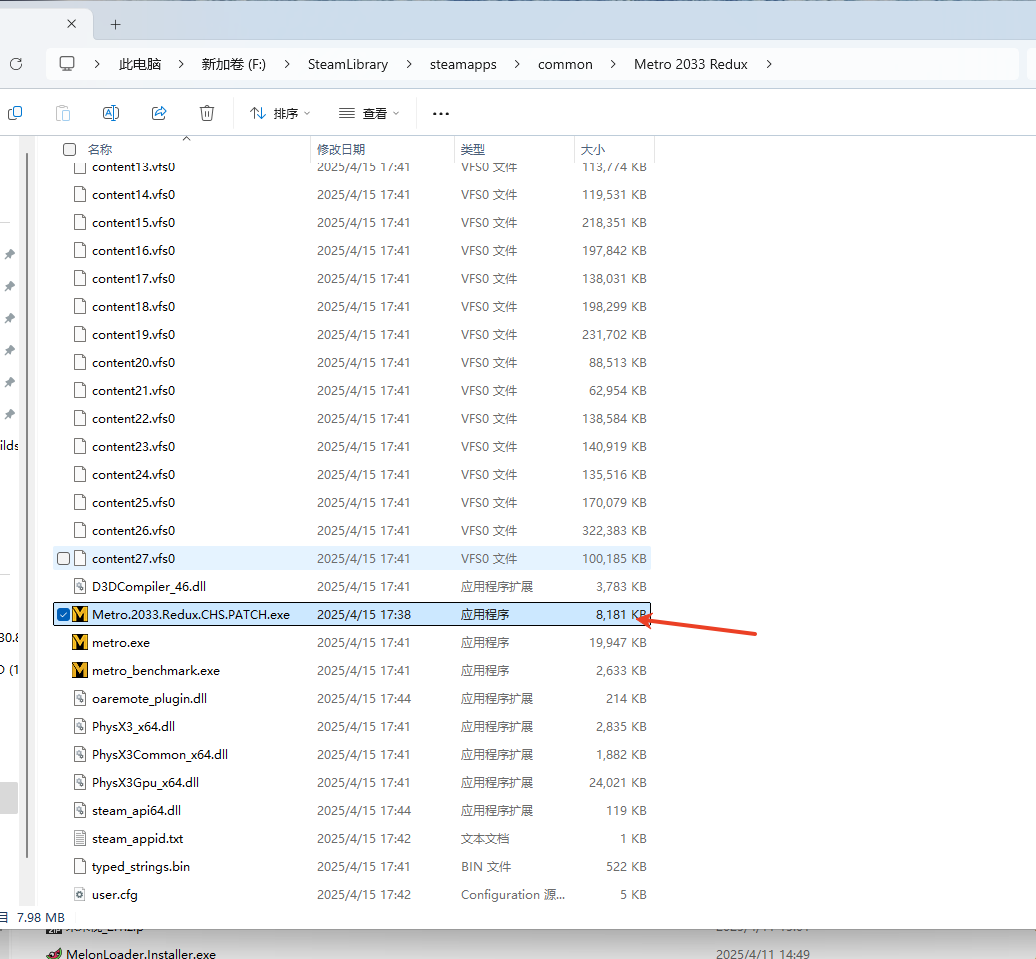
Task: Select the metro.exe application icon
Action: tap(80, 642)
